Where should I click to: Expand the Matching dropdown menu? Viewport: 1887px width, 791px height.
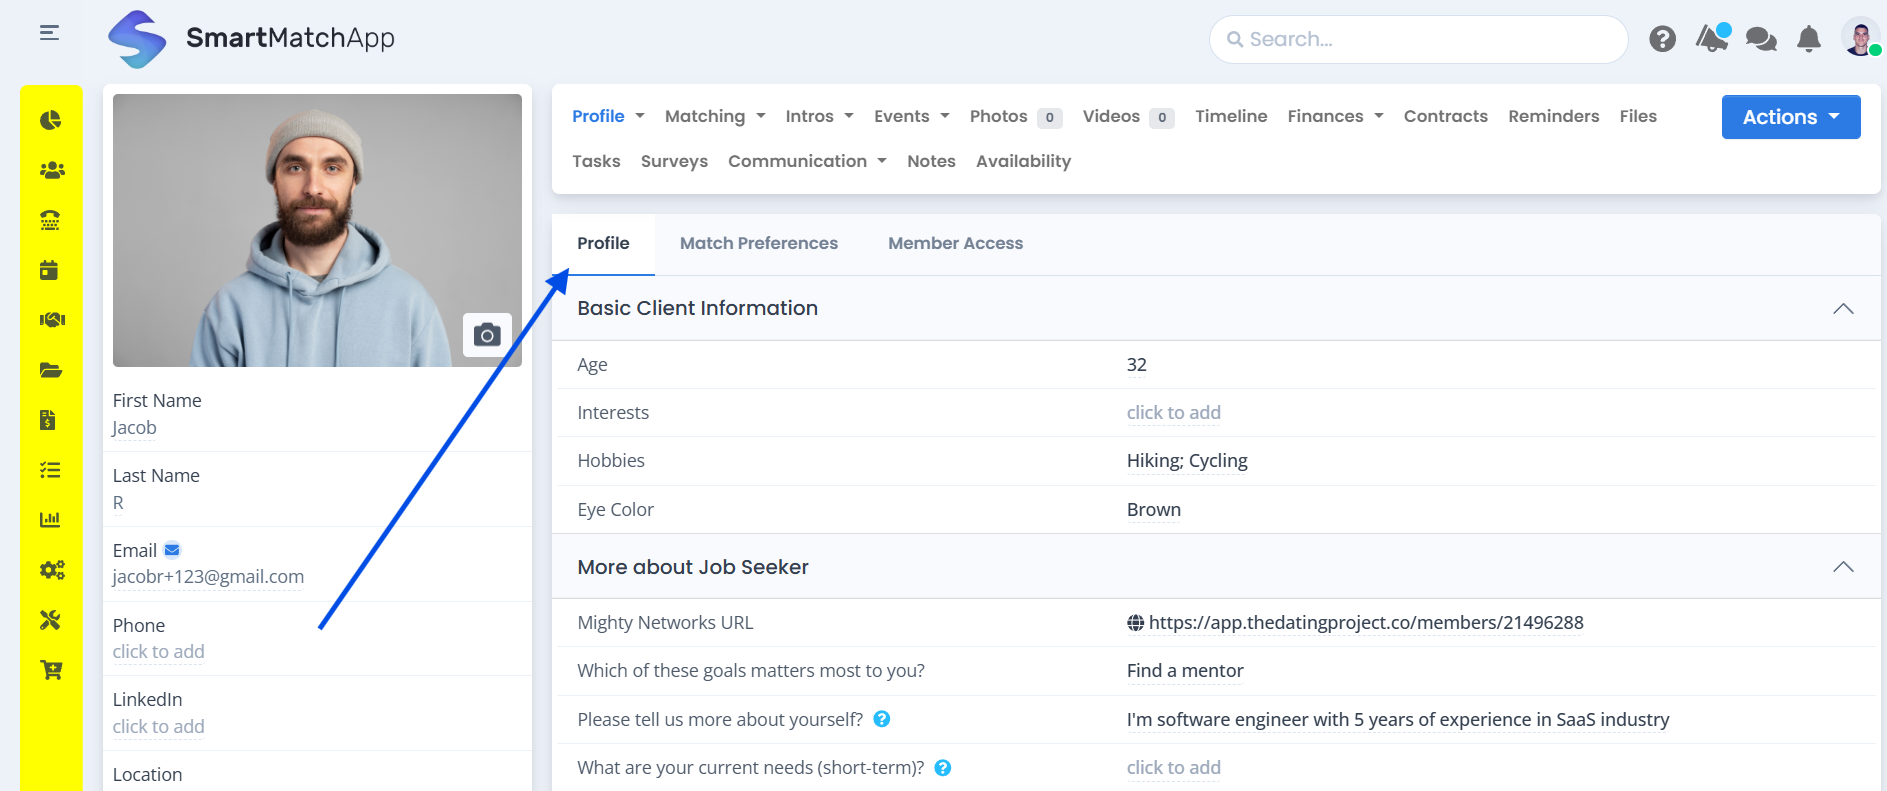pos(715,116)
